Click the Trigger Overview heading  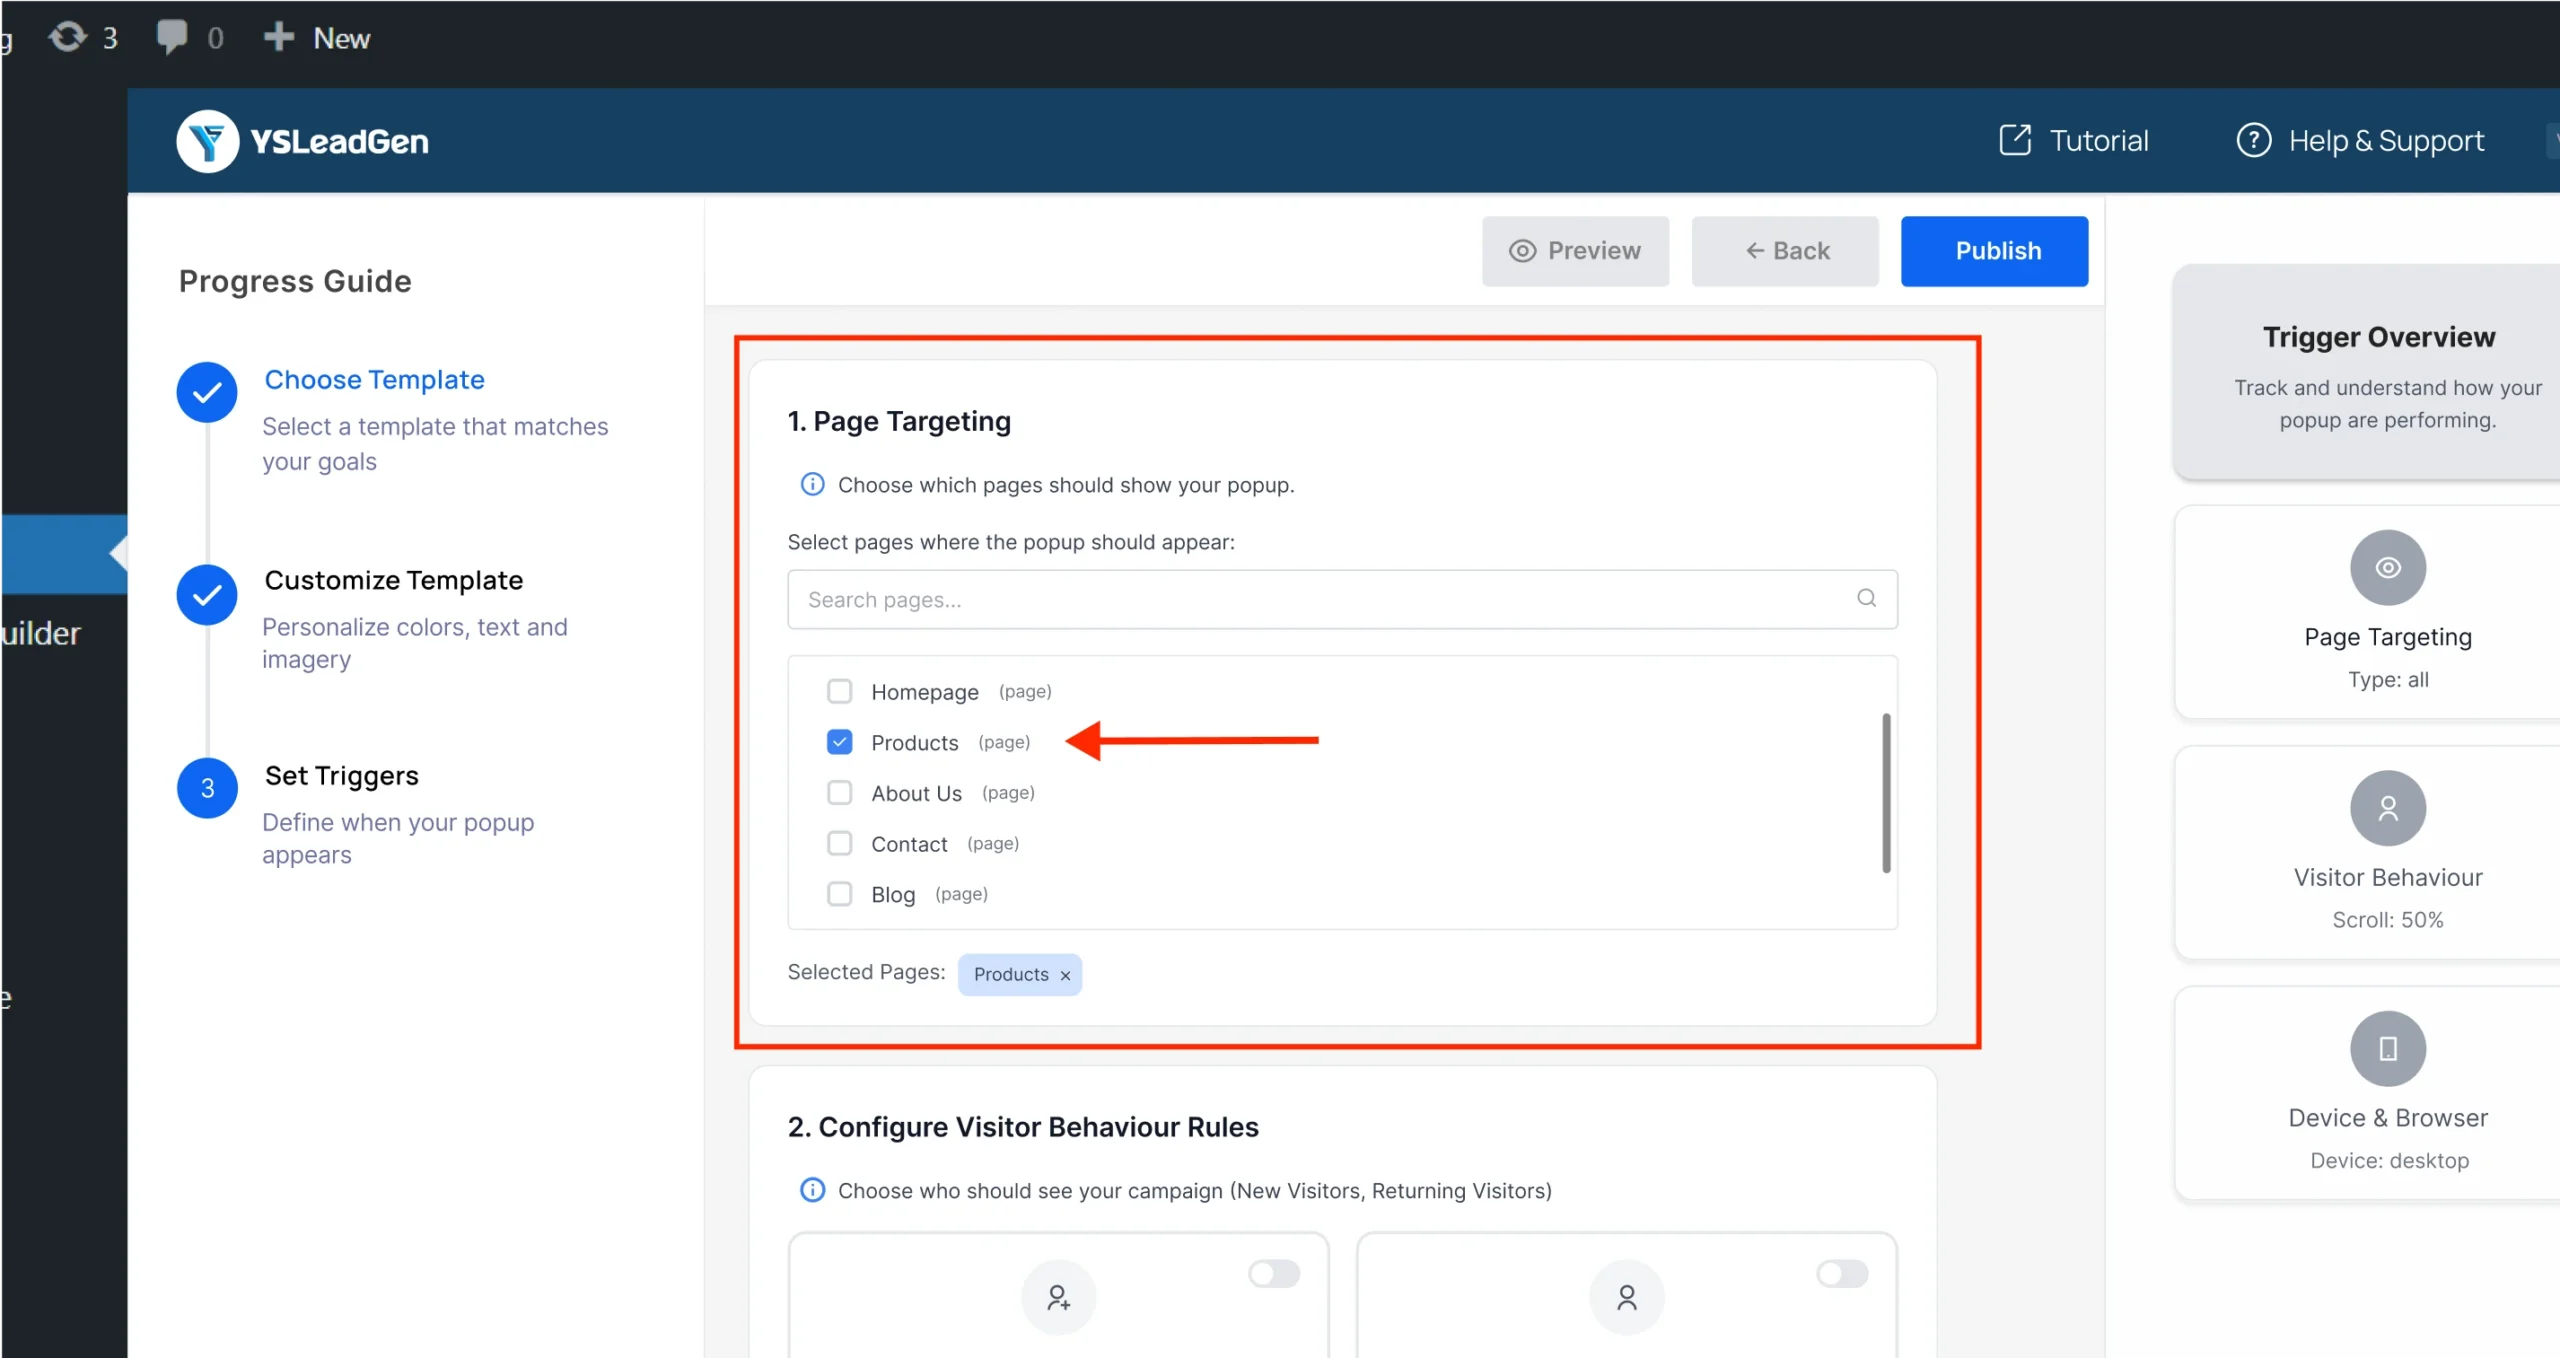pos(2378,337)
